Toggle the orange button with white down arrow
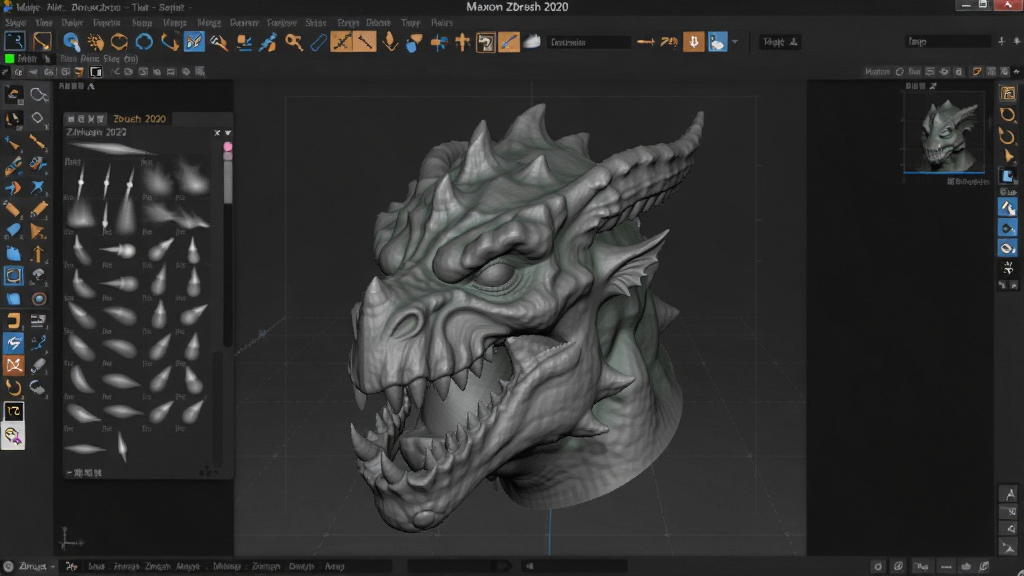The width and height of the screenshot is (1024, 576). pyautogui.click(x=694, y=42)
